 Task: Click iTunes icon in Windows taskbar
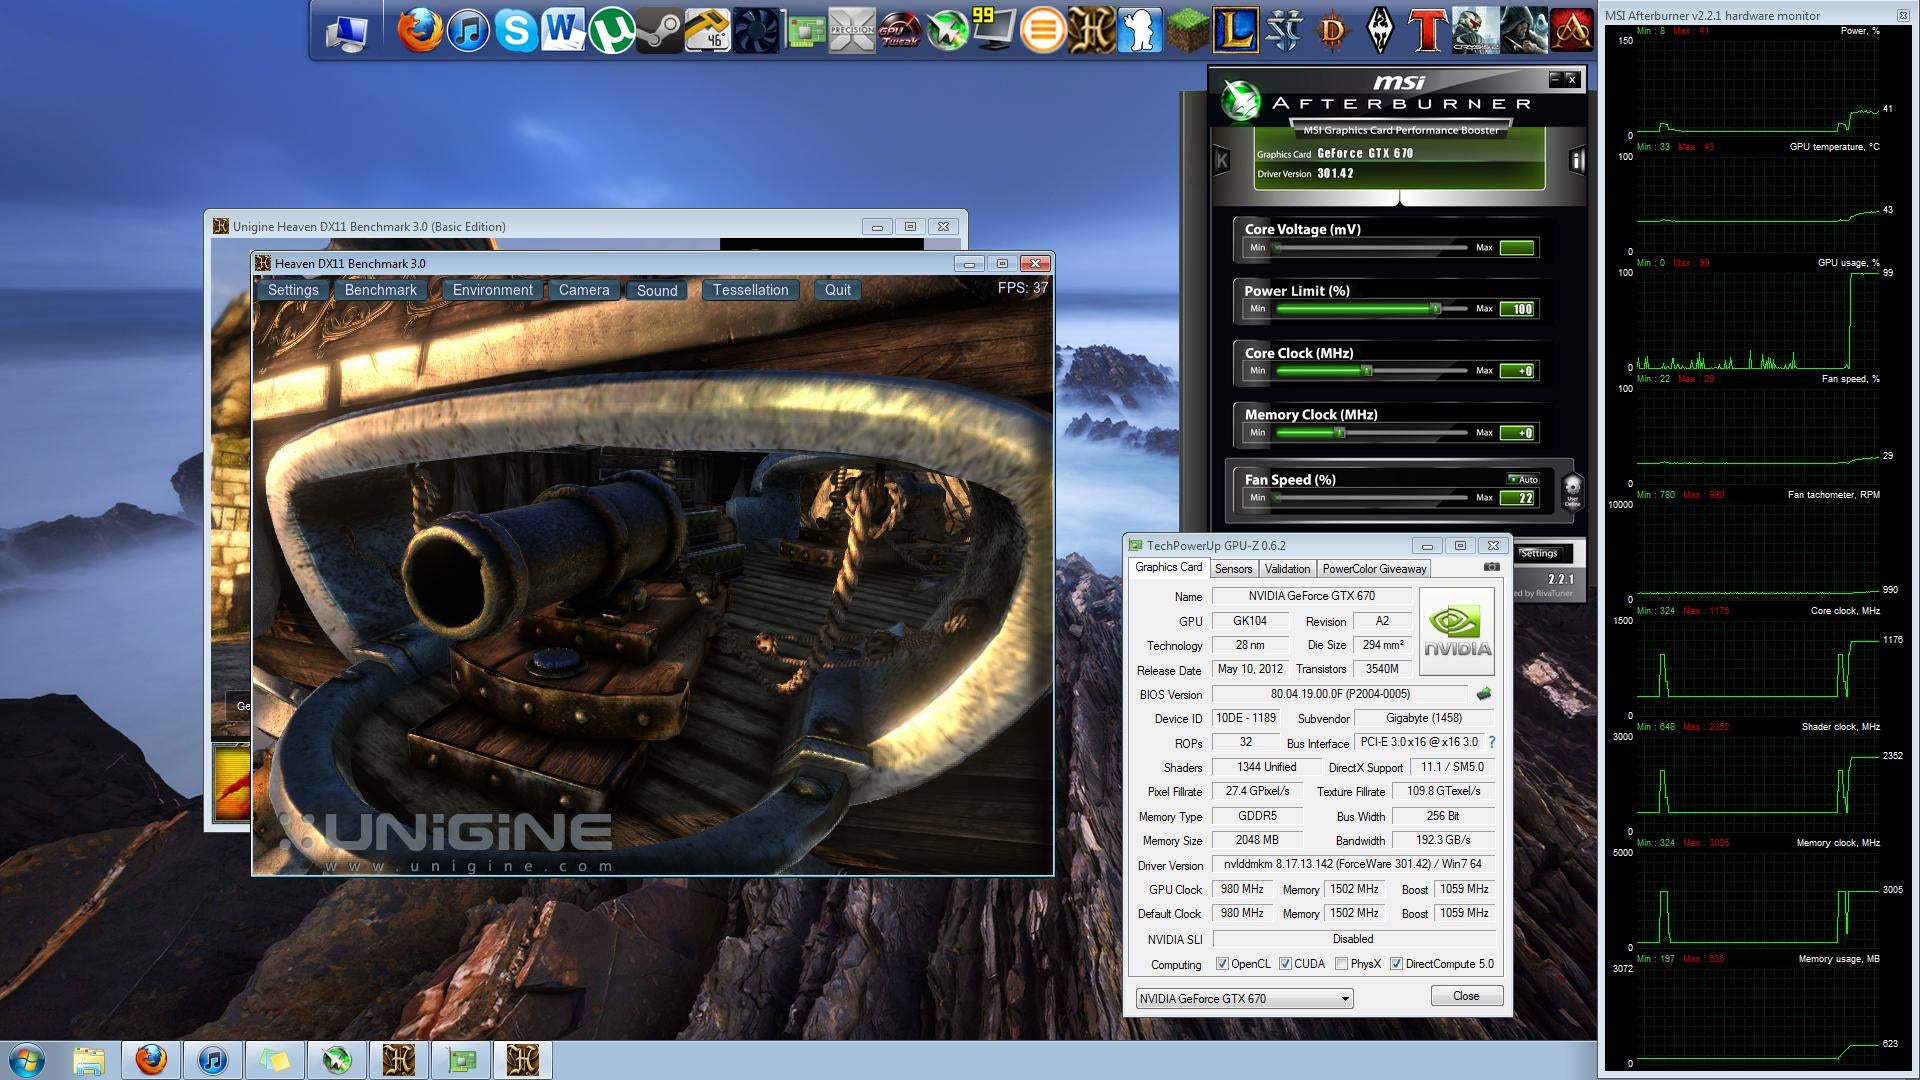click(212, 1060)
